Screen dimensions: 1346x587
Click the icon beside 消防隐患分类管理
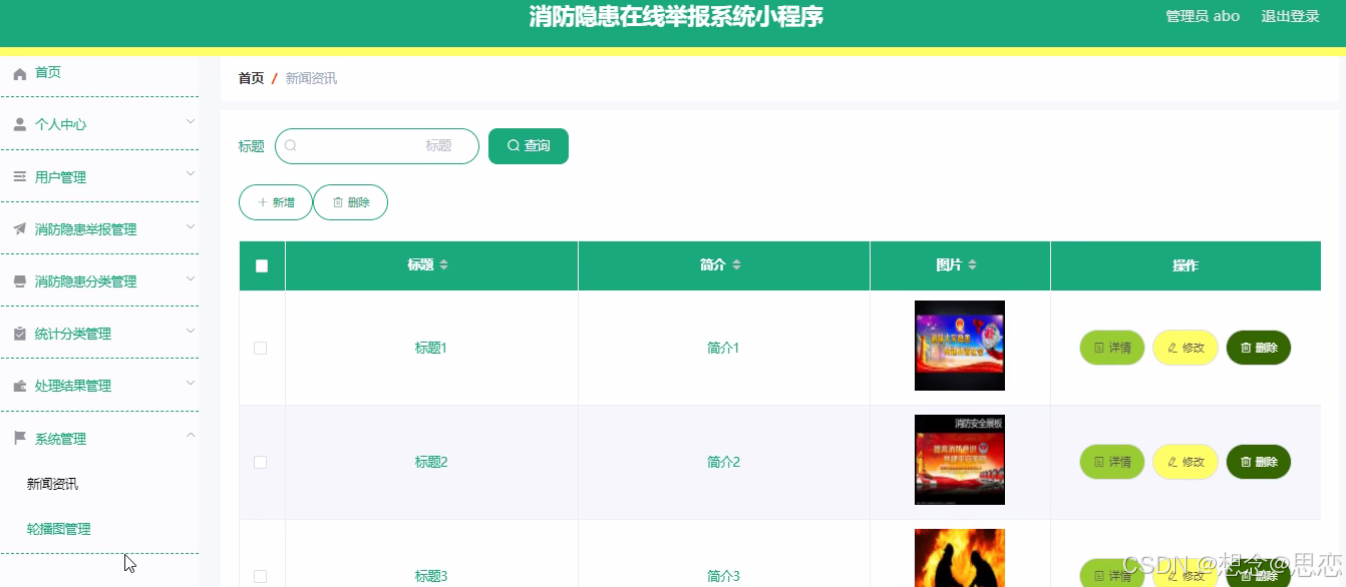[x=19, y=282]
